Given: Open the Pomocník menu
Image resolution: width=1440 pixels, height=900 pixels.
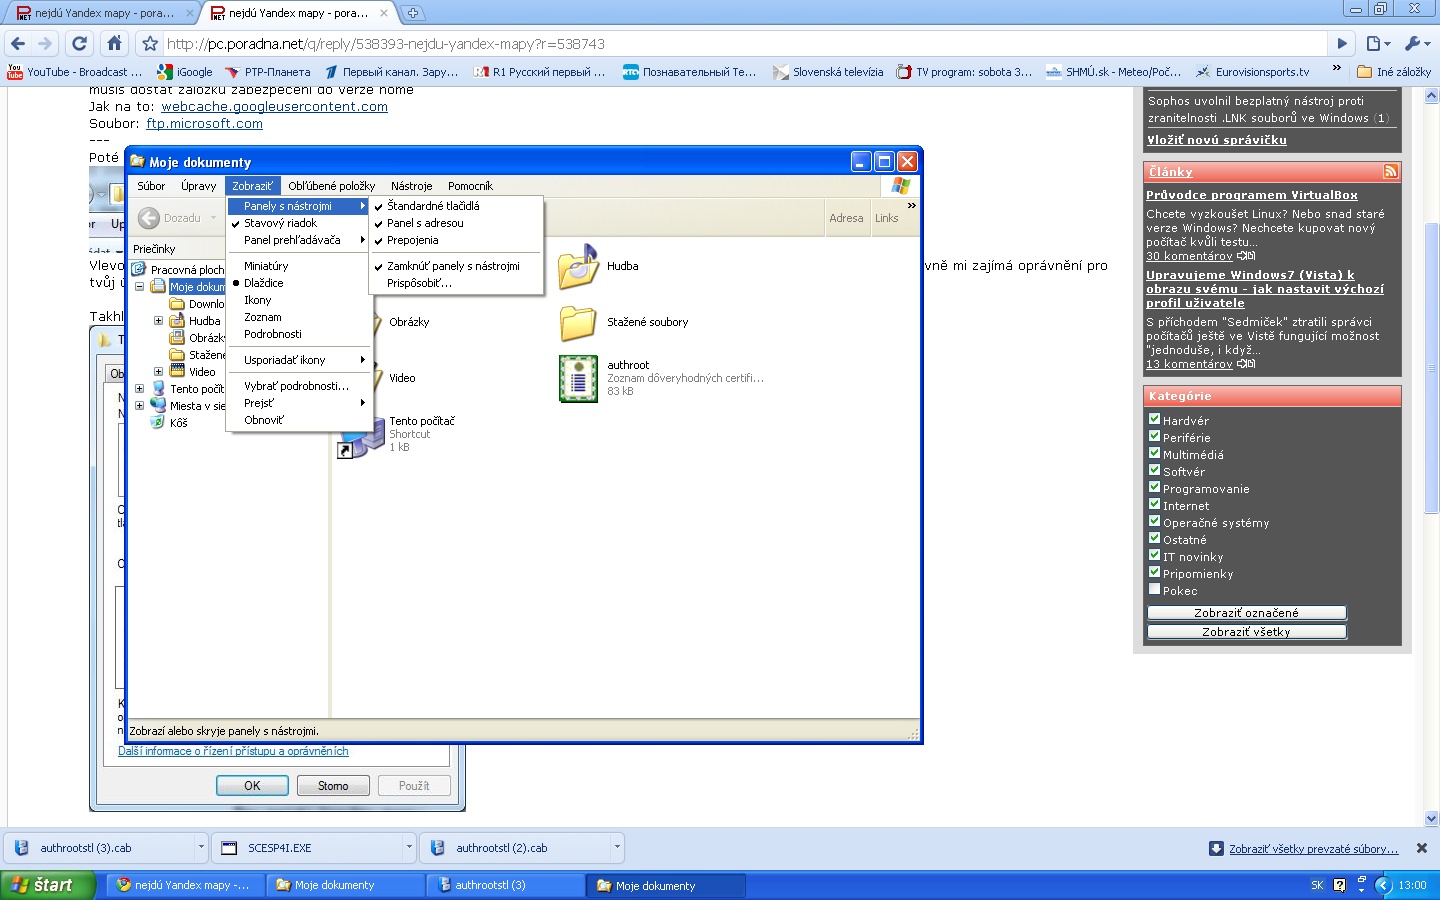Looking at the screenshot, I should click(x=470, y=186).
